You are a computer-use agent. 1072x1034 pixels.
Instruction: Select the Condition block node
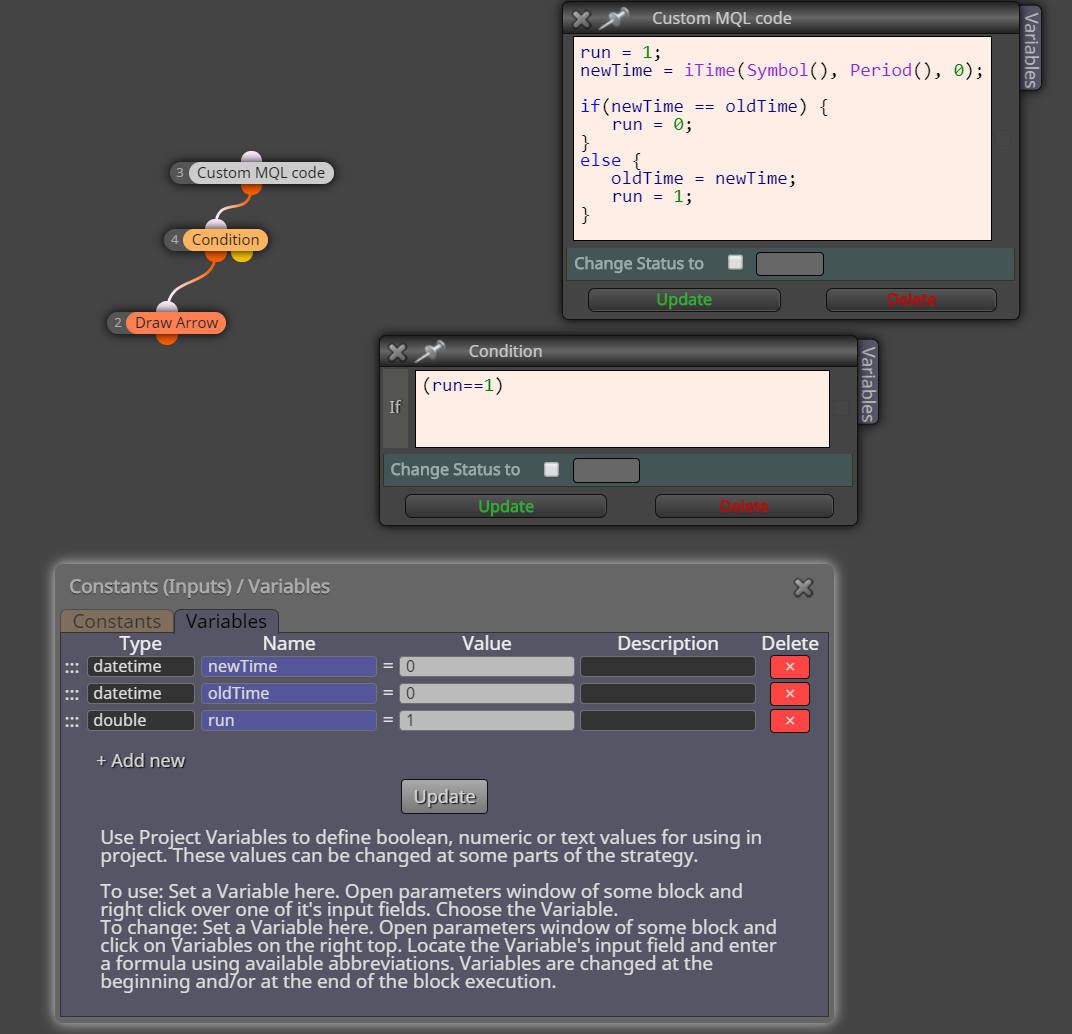(225, 240)
